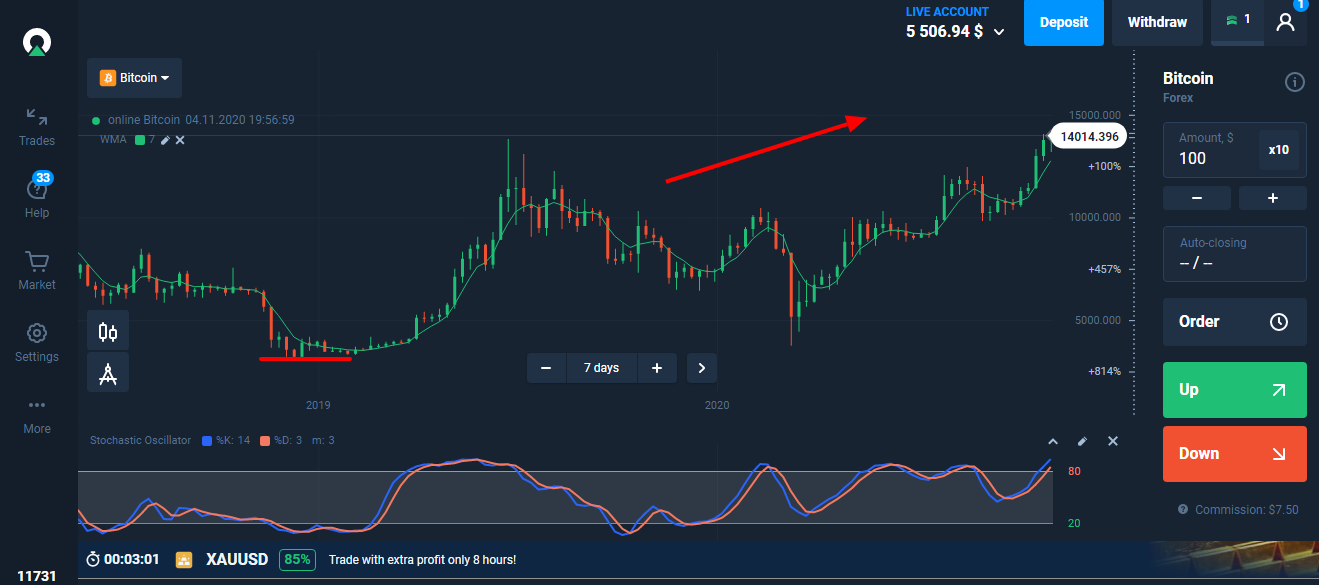Remove the WMA indicator
The height and width of the screenshot is (585, 1319).
180,140
